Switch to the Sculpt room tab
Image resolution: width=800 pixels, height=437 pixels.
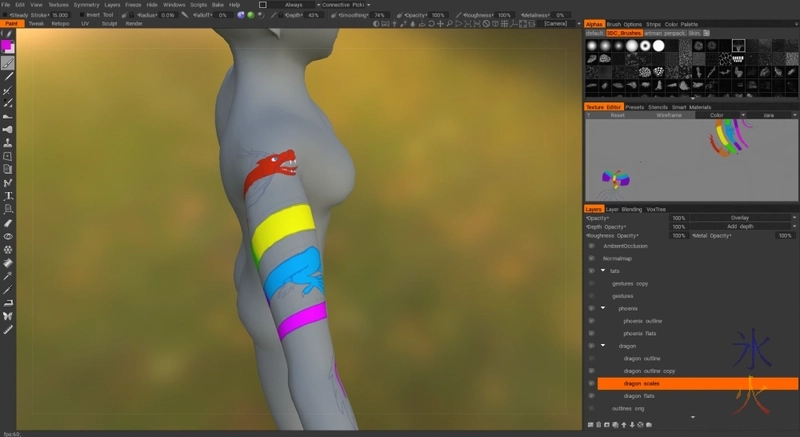[110, 23]
